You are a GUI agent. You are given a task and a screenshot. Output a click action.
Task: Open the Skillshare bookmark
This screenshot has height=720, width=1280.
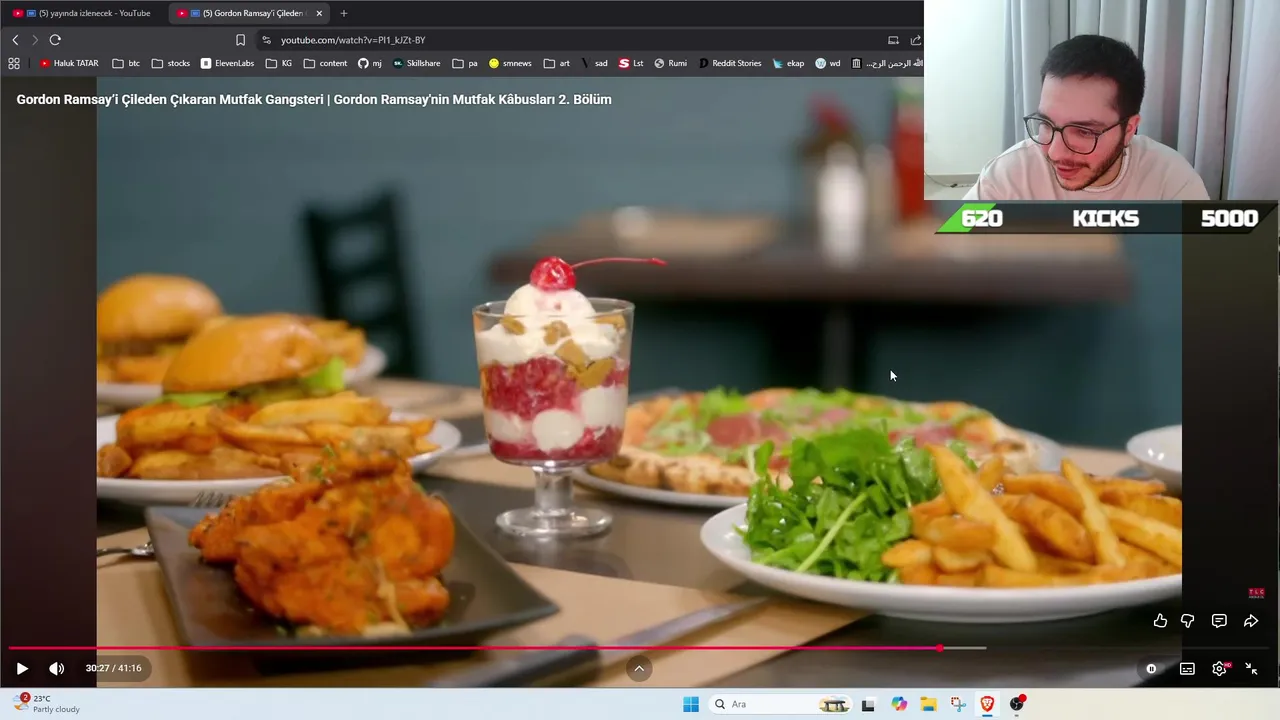pyautogui.click(x=417, y=63)
